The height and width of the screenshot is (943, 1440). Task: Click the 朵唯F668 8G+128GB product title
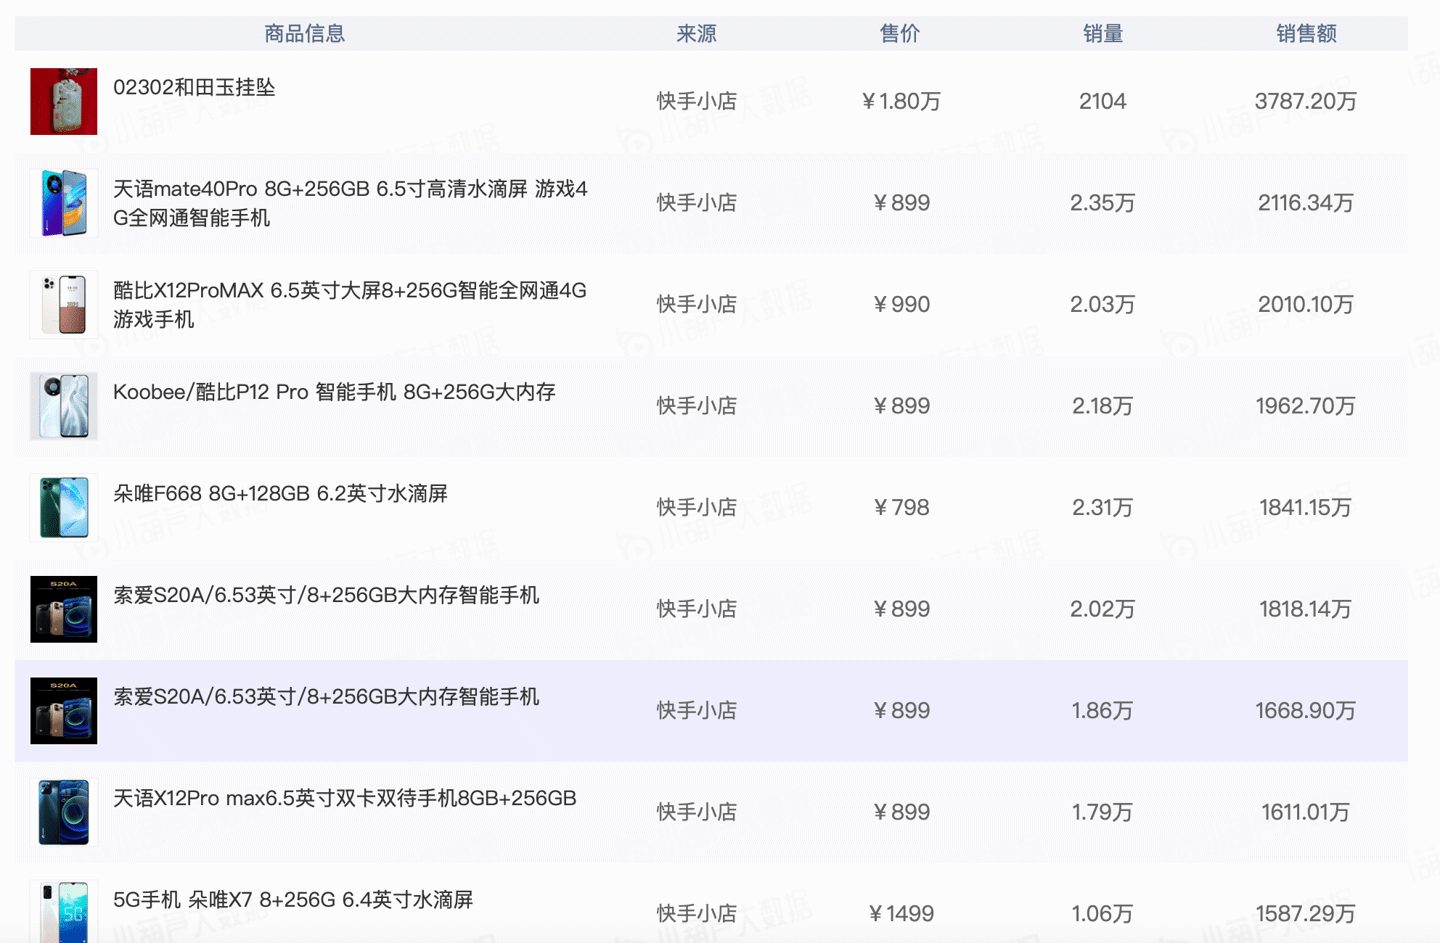pyautogui.click(x=280, y=493)
